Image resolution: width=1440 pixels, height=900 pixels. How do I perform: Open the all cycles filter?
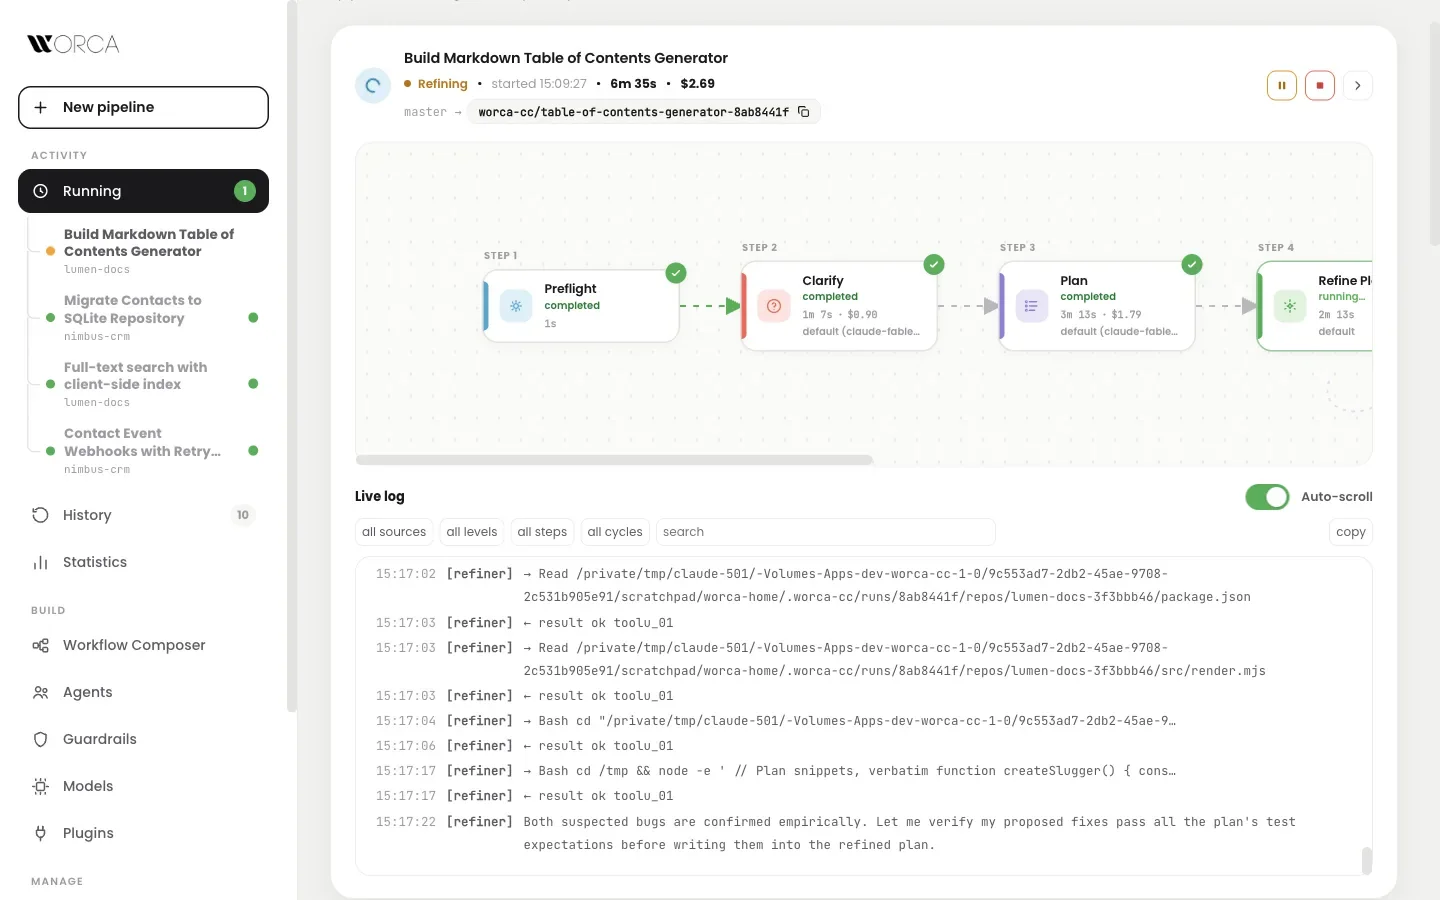click(615, 532)
